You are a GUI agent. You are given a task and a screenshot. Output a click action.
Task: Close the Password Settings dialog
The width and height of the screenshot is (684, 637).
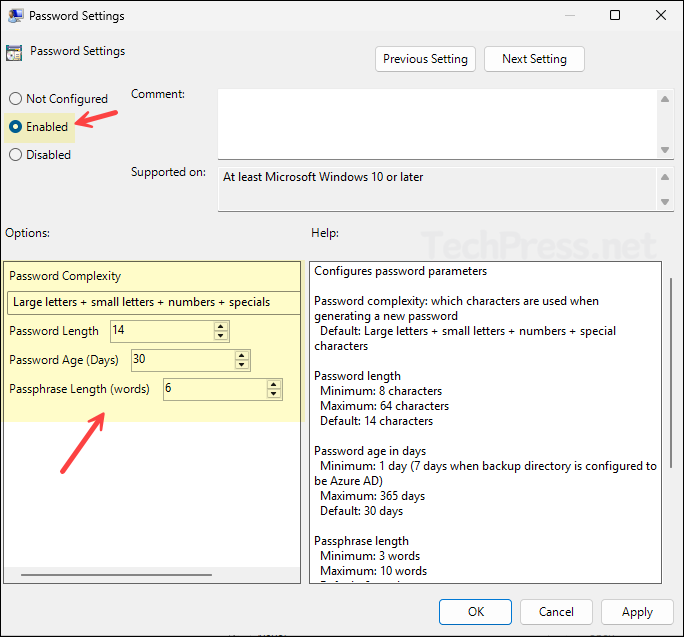(x=660, y=15)
